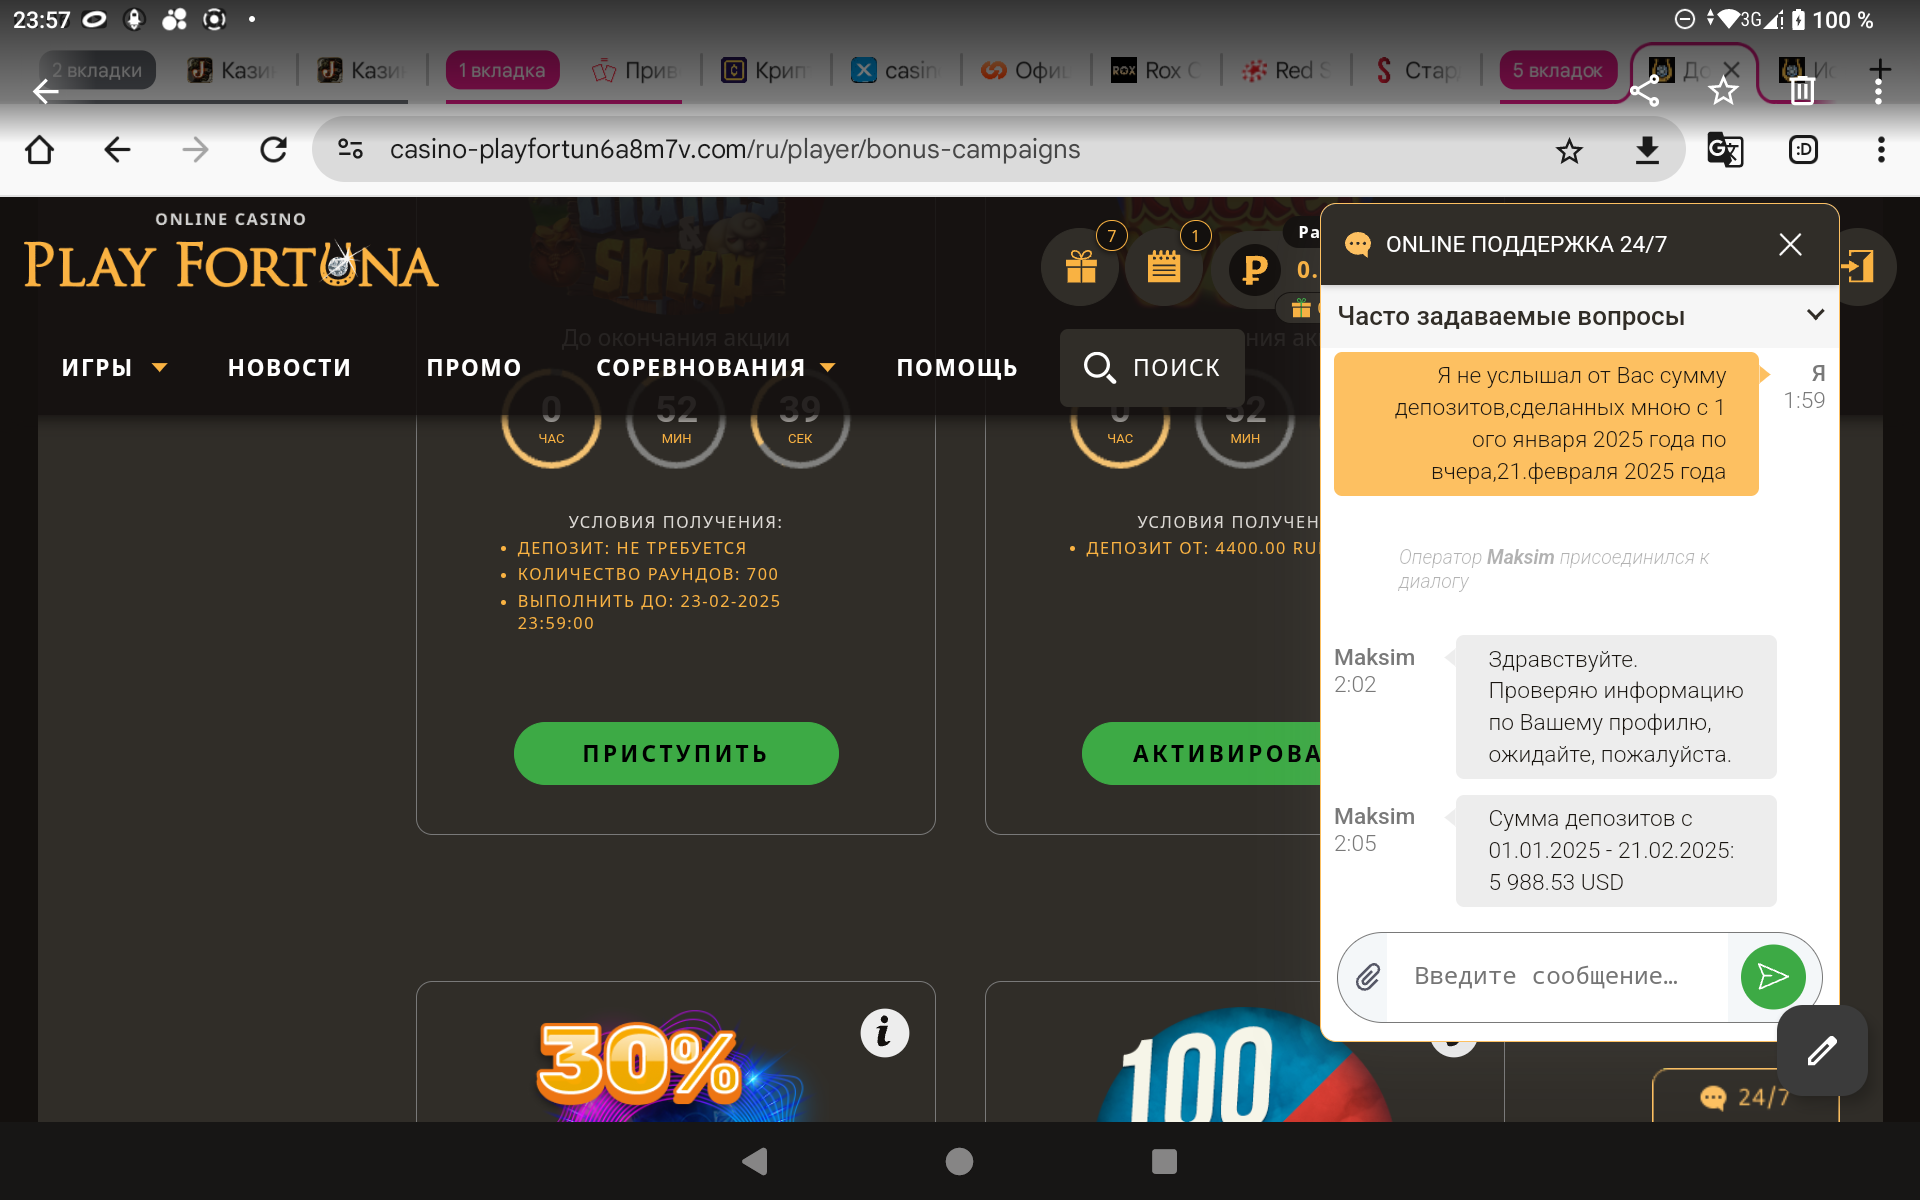1920x1200 pixels.
Task: Click the green АКТИВИРОВАТЬ button
Action: point(1202,753)
